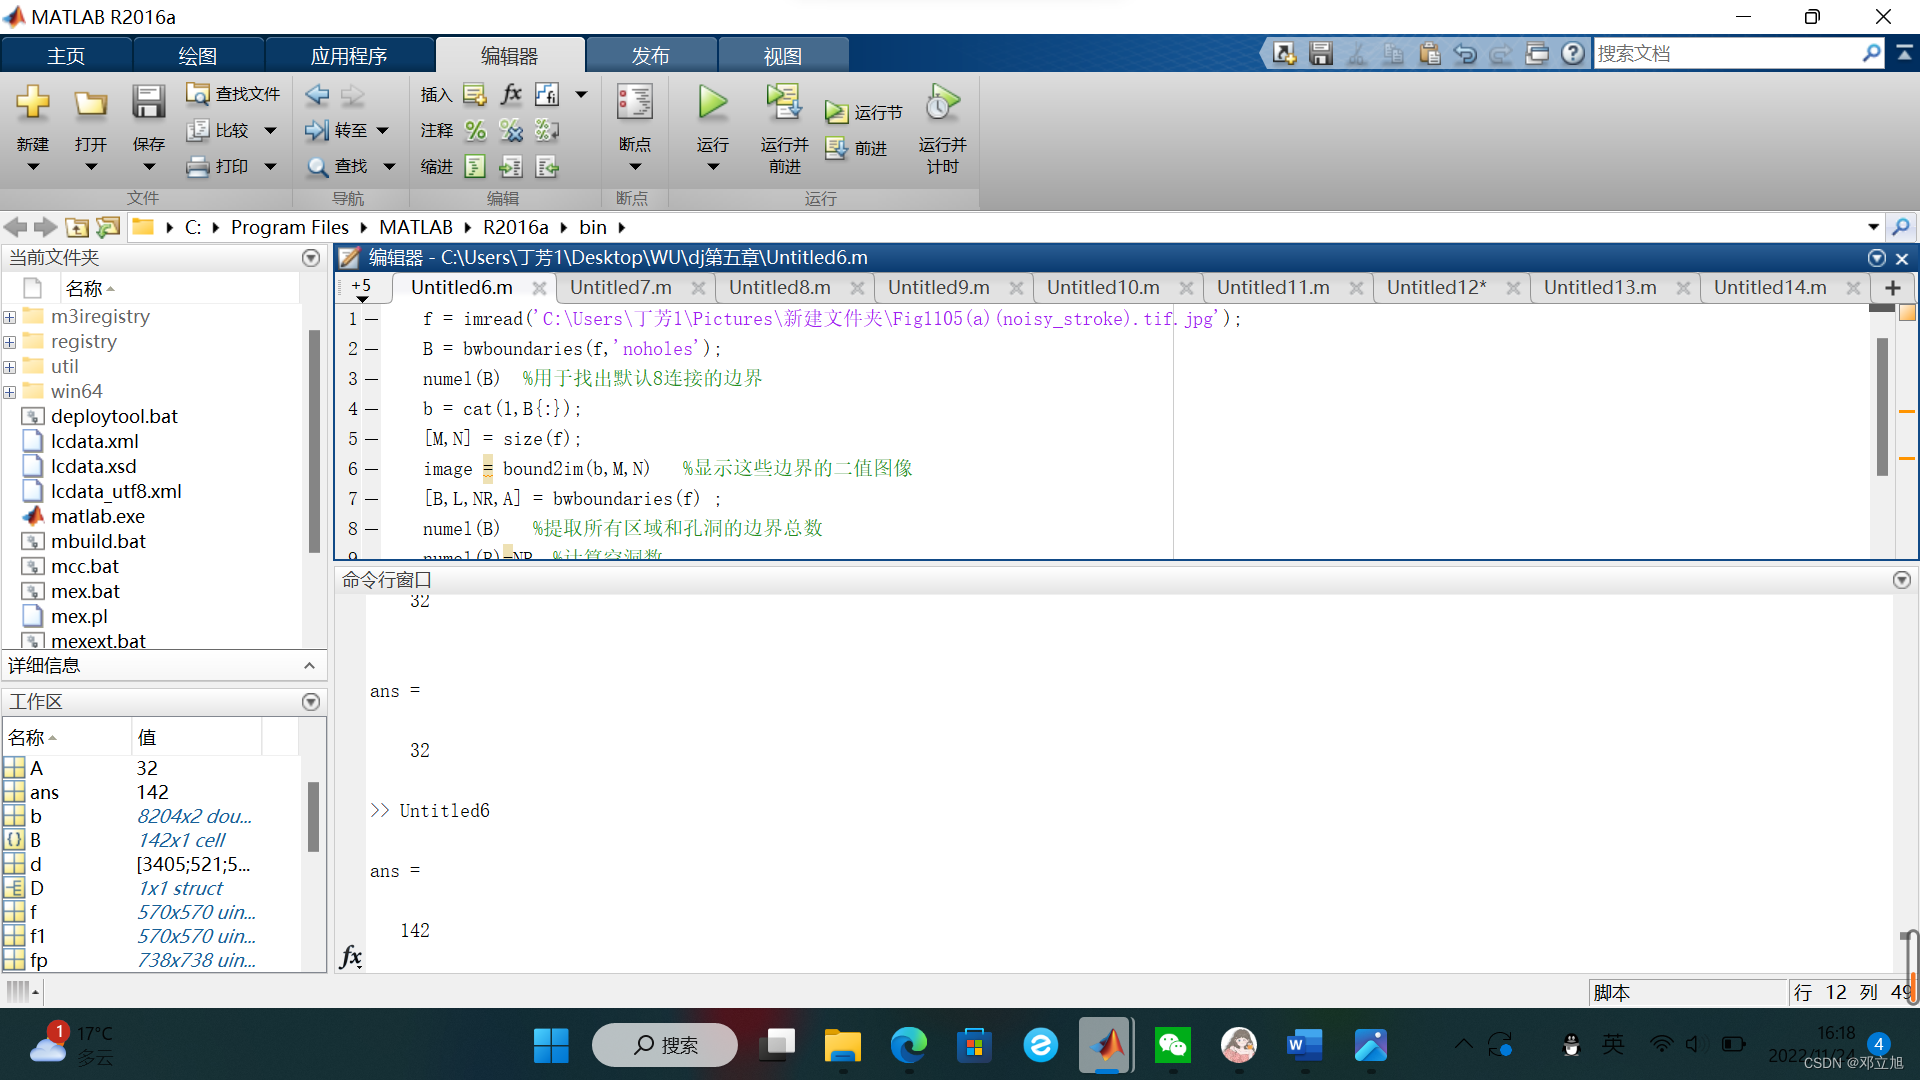The image size is (1920, 1080).
Task: Apply smart indent icon
Action: (476, 166)
